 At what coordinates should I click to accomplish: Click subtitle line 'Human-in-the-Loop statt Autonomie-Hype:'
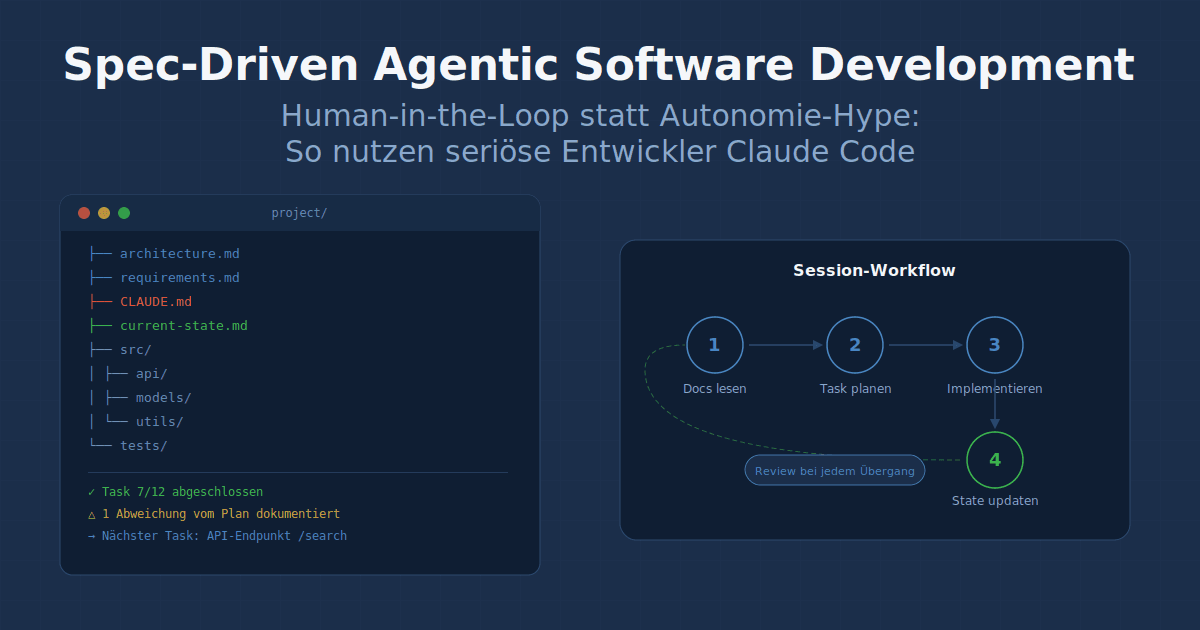(x=600, y=116)
